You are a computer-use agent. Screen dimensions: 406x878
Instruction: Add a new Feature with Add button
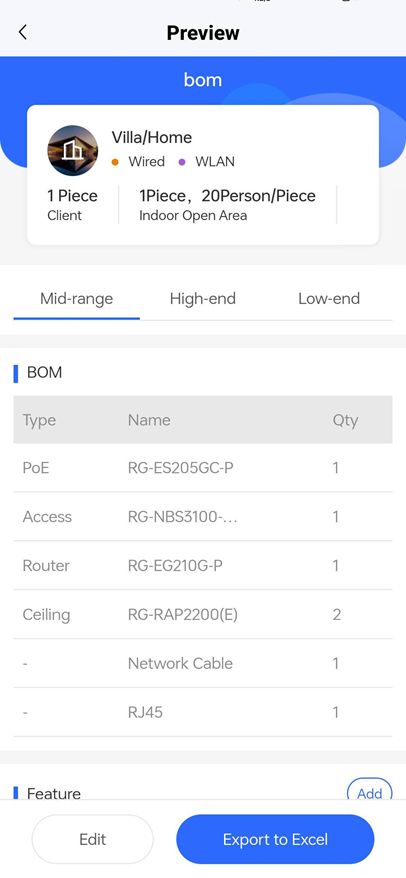(370, 793)
